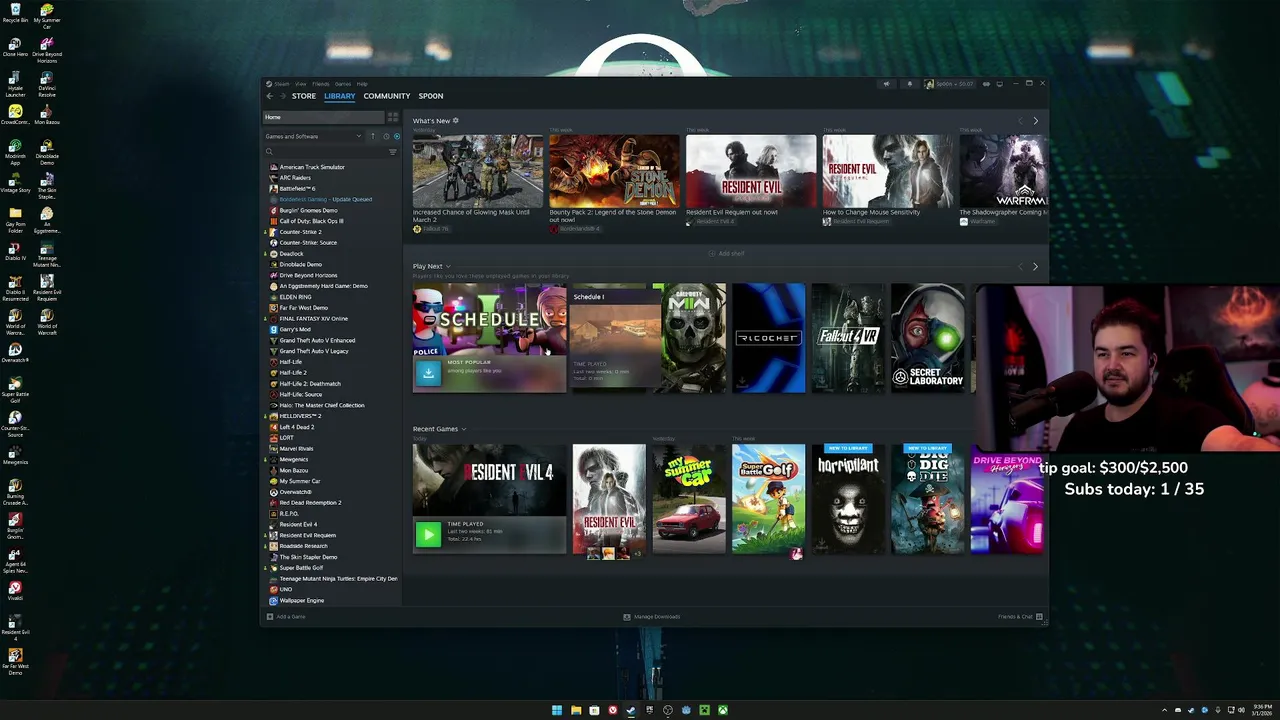Click the recent activity clock filter icon
Viewport: 1280px width, 720px height.
(x=386, y=136)
